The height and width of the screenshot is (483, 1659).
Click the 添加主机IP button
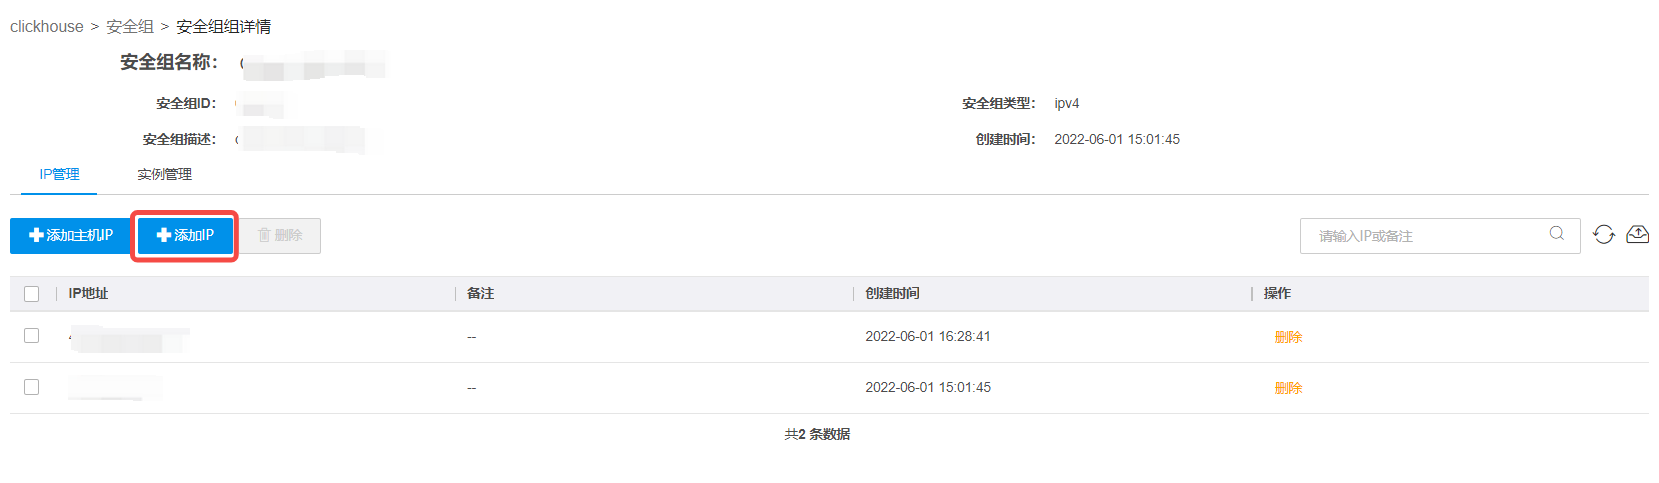coord(71,236)
